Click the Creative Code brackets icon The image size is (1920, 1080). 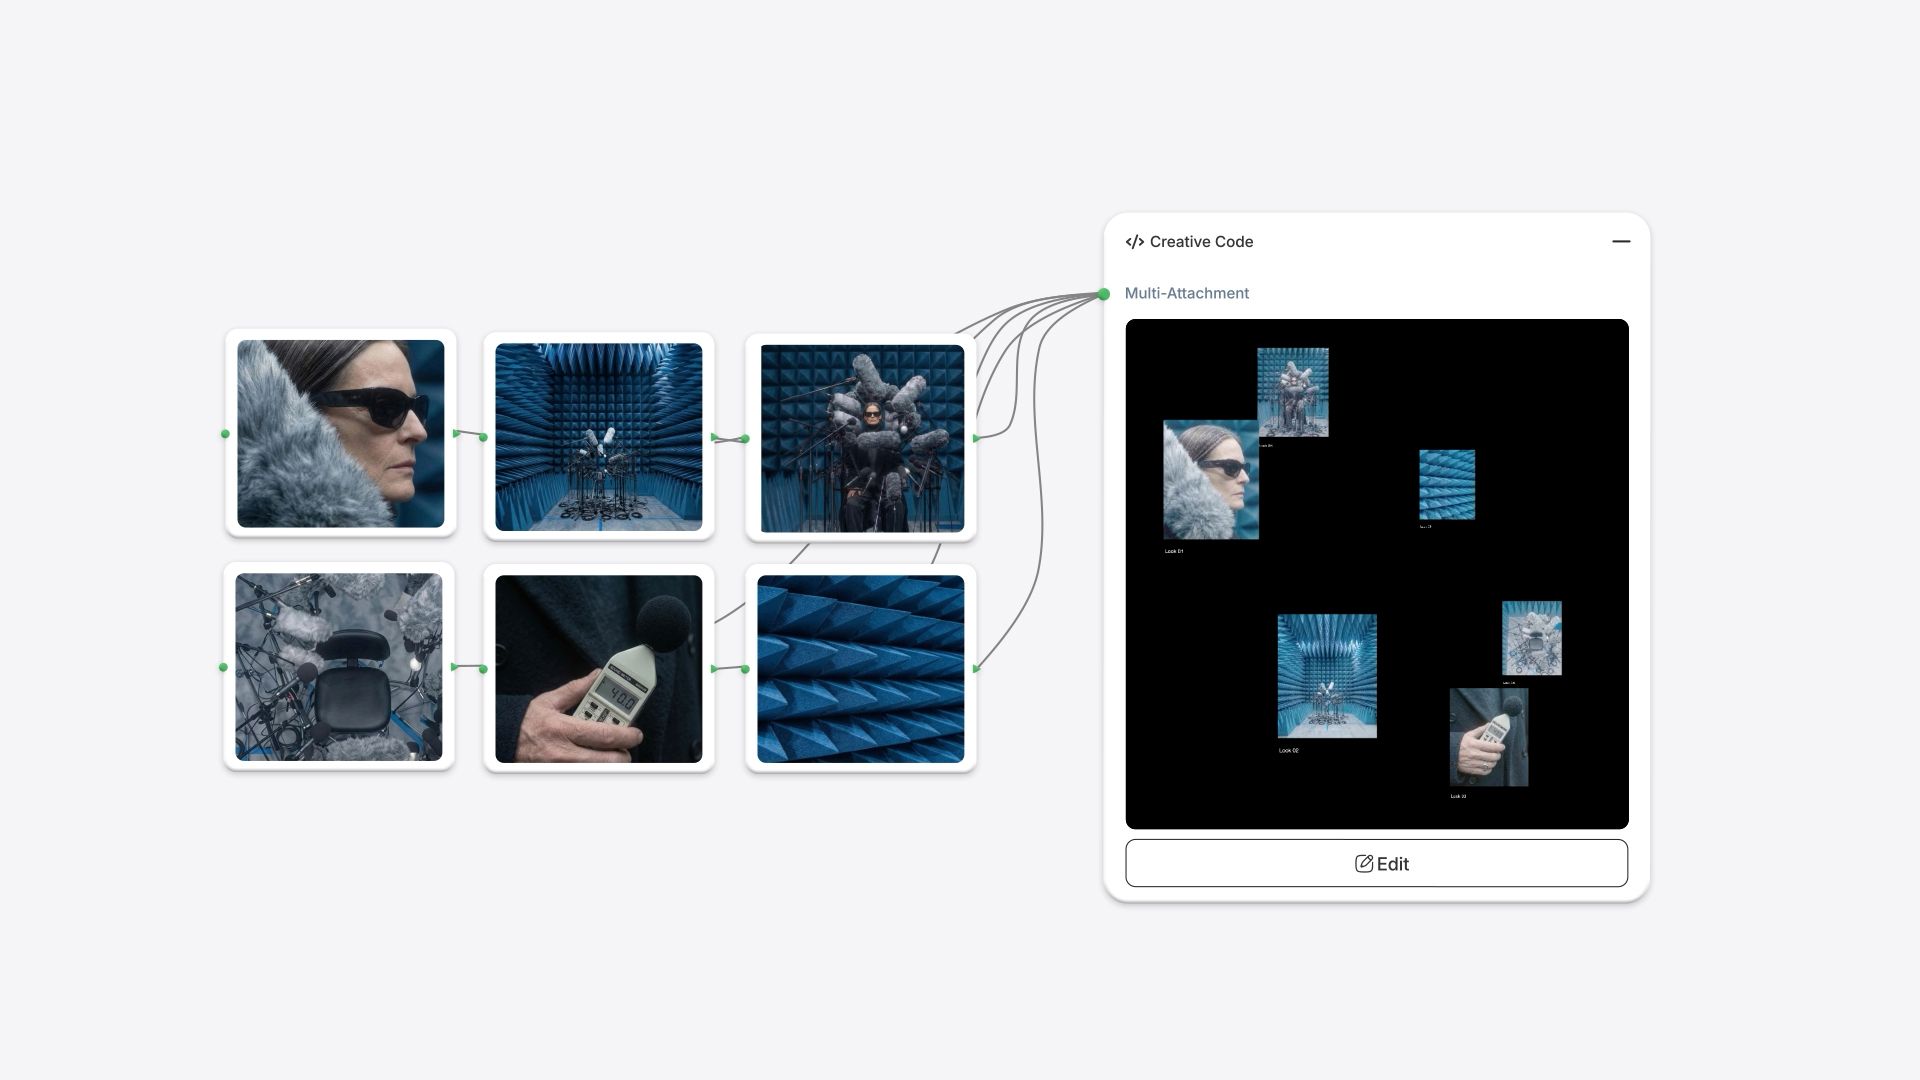pyautogui.click(x=1134, y=242)
